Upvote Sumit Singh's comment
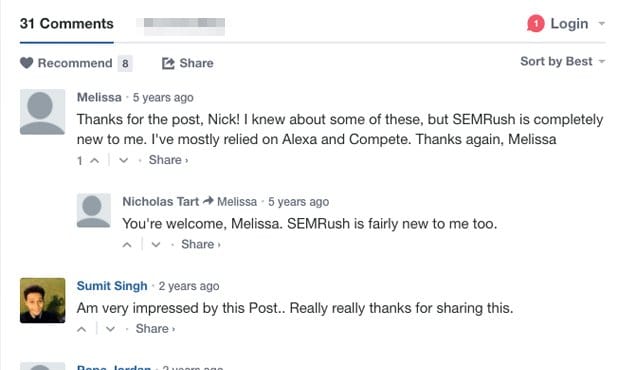 tap(81, 329)
